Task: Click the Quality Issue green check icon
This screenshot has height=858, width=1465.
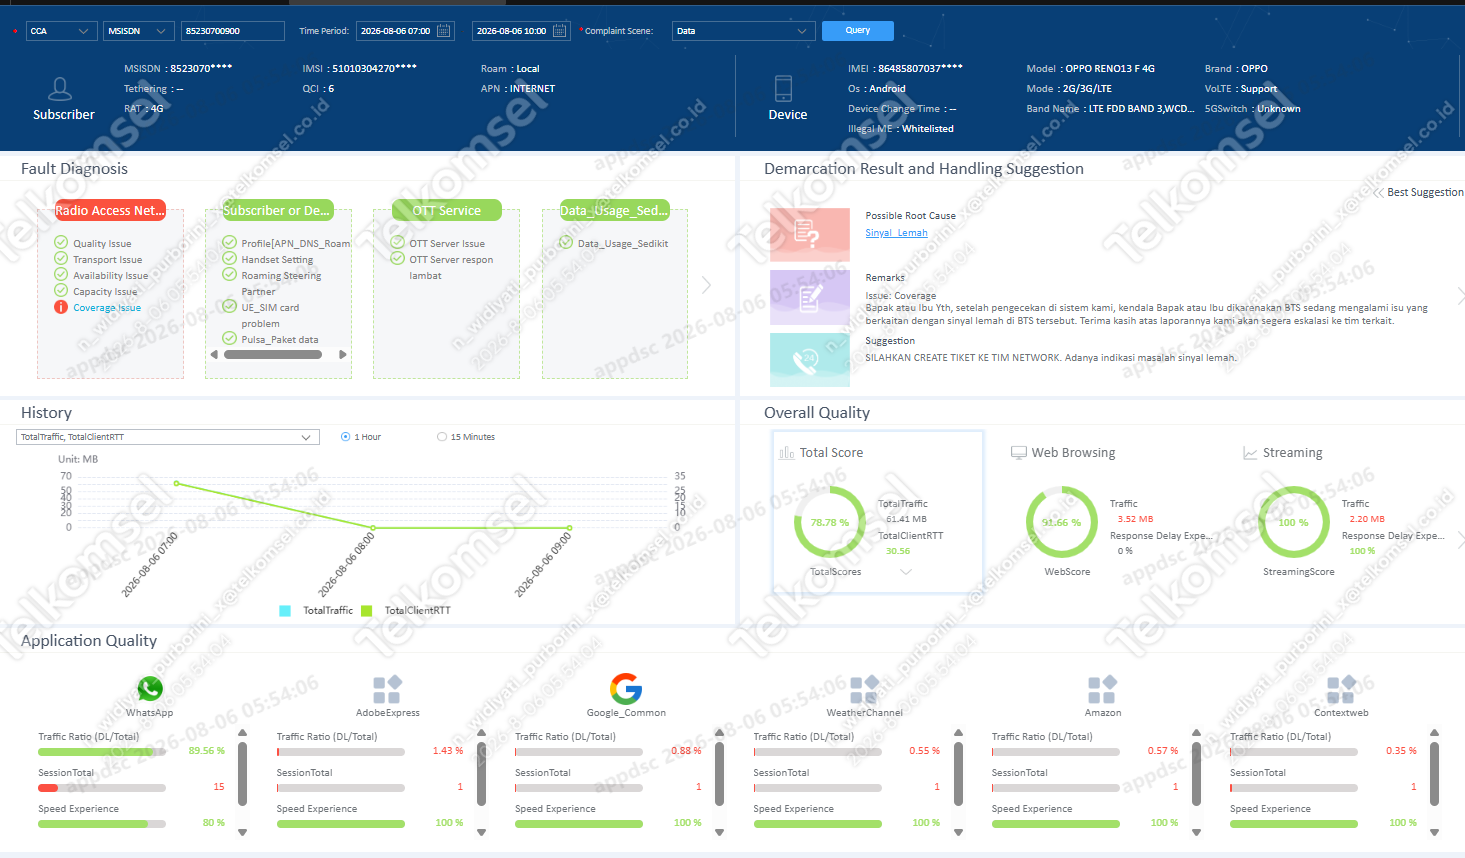Action: coord(61,243)
